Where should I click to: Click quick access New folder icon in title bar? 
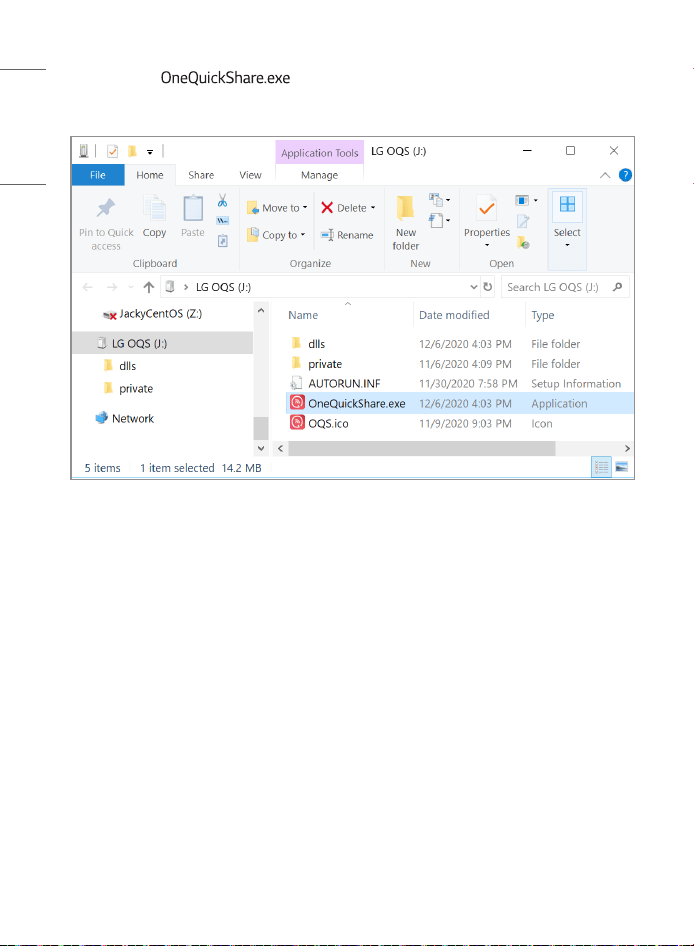[132, 151]
